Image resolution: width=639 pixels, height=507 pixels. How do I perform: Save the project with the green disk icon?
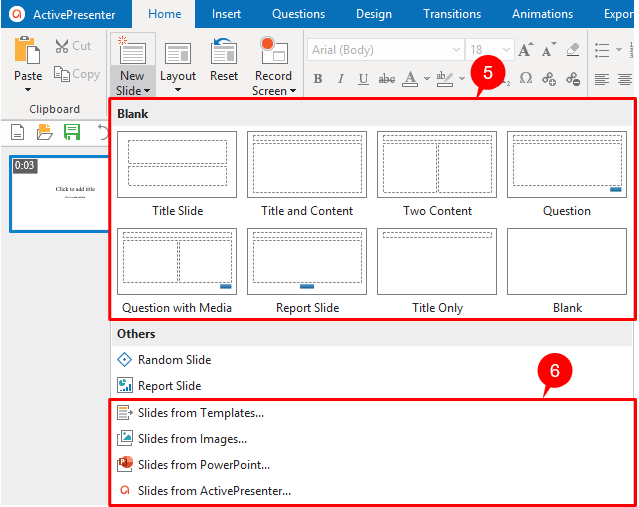click(72, 132)
